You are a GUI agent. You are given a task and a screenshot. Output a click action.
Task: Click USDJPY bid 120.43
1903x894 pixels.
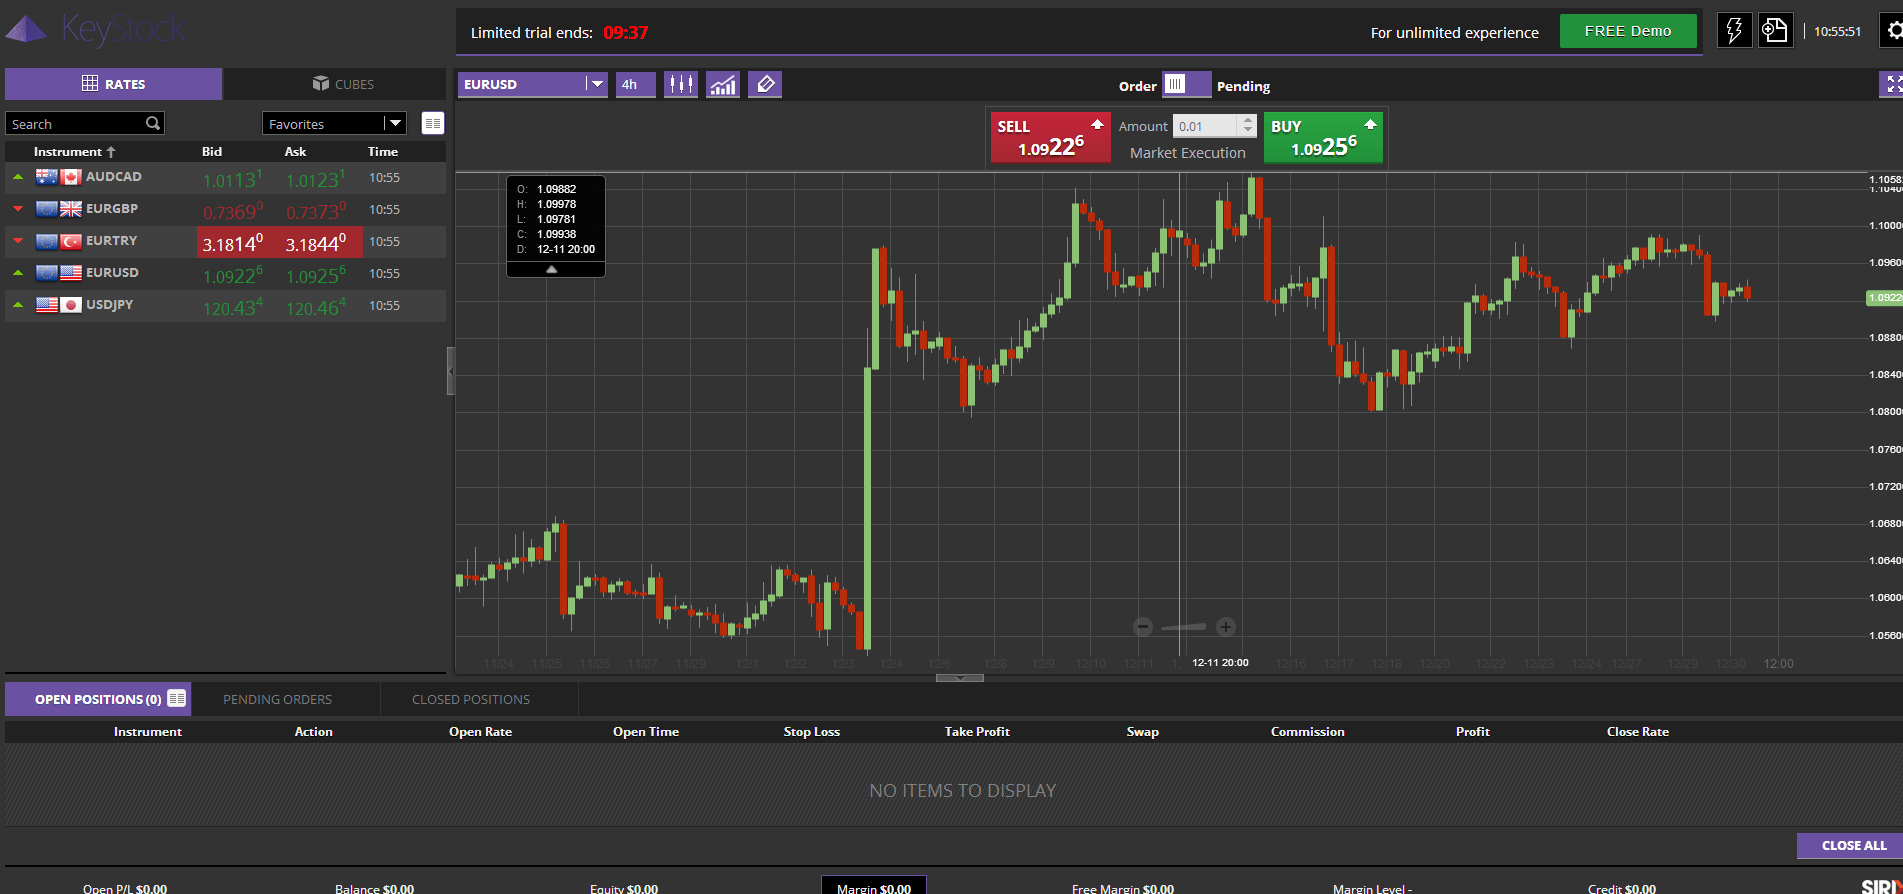pyautogui.click(x=233, y=307)
